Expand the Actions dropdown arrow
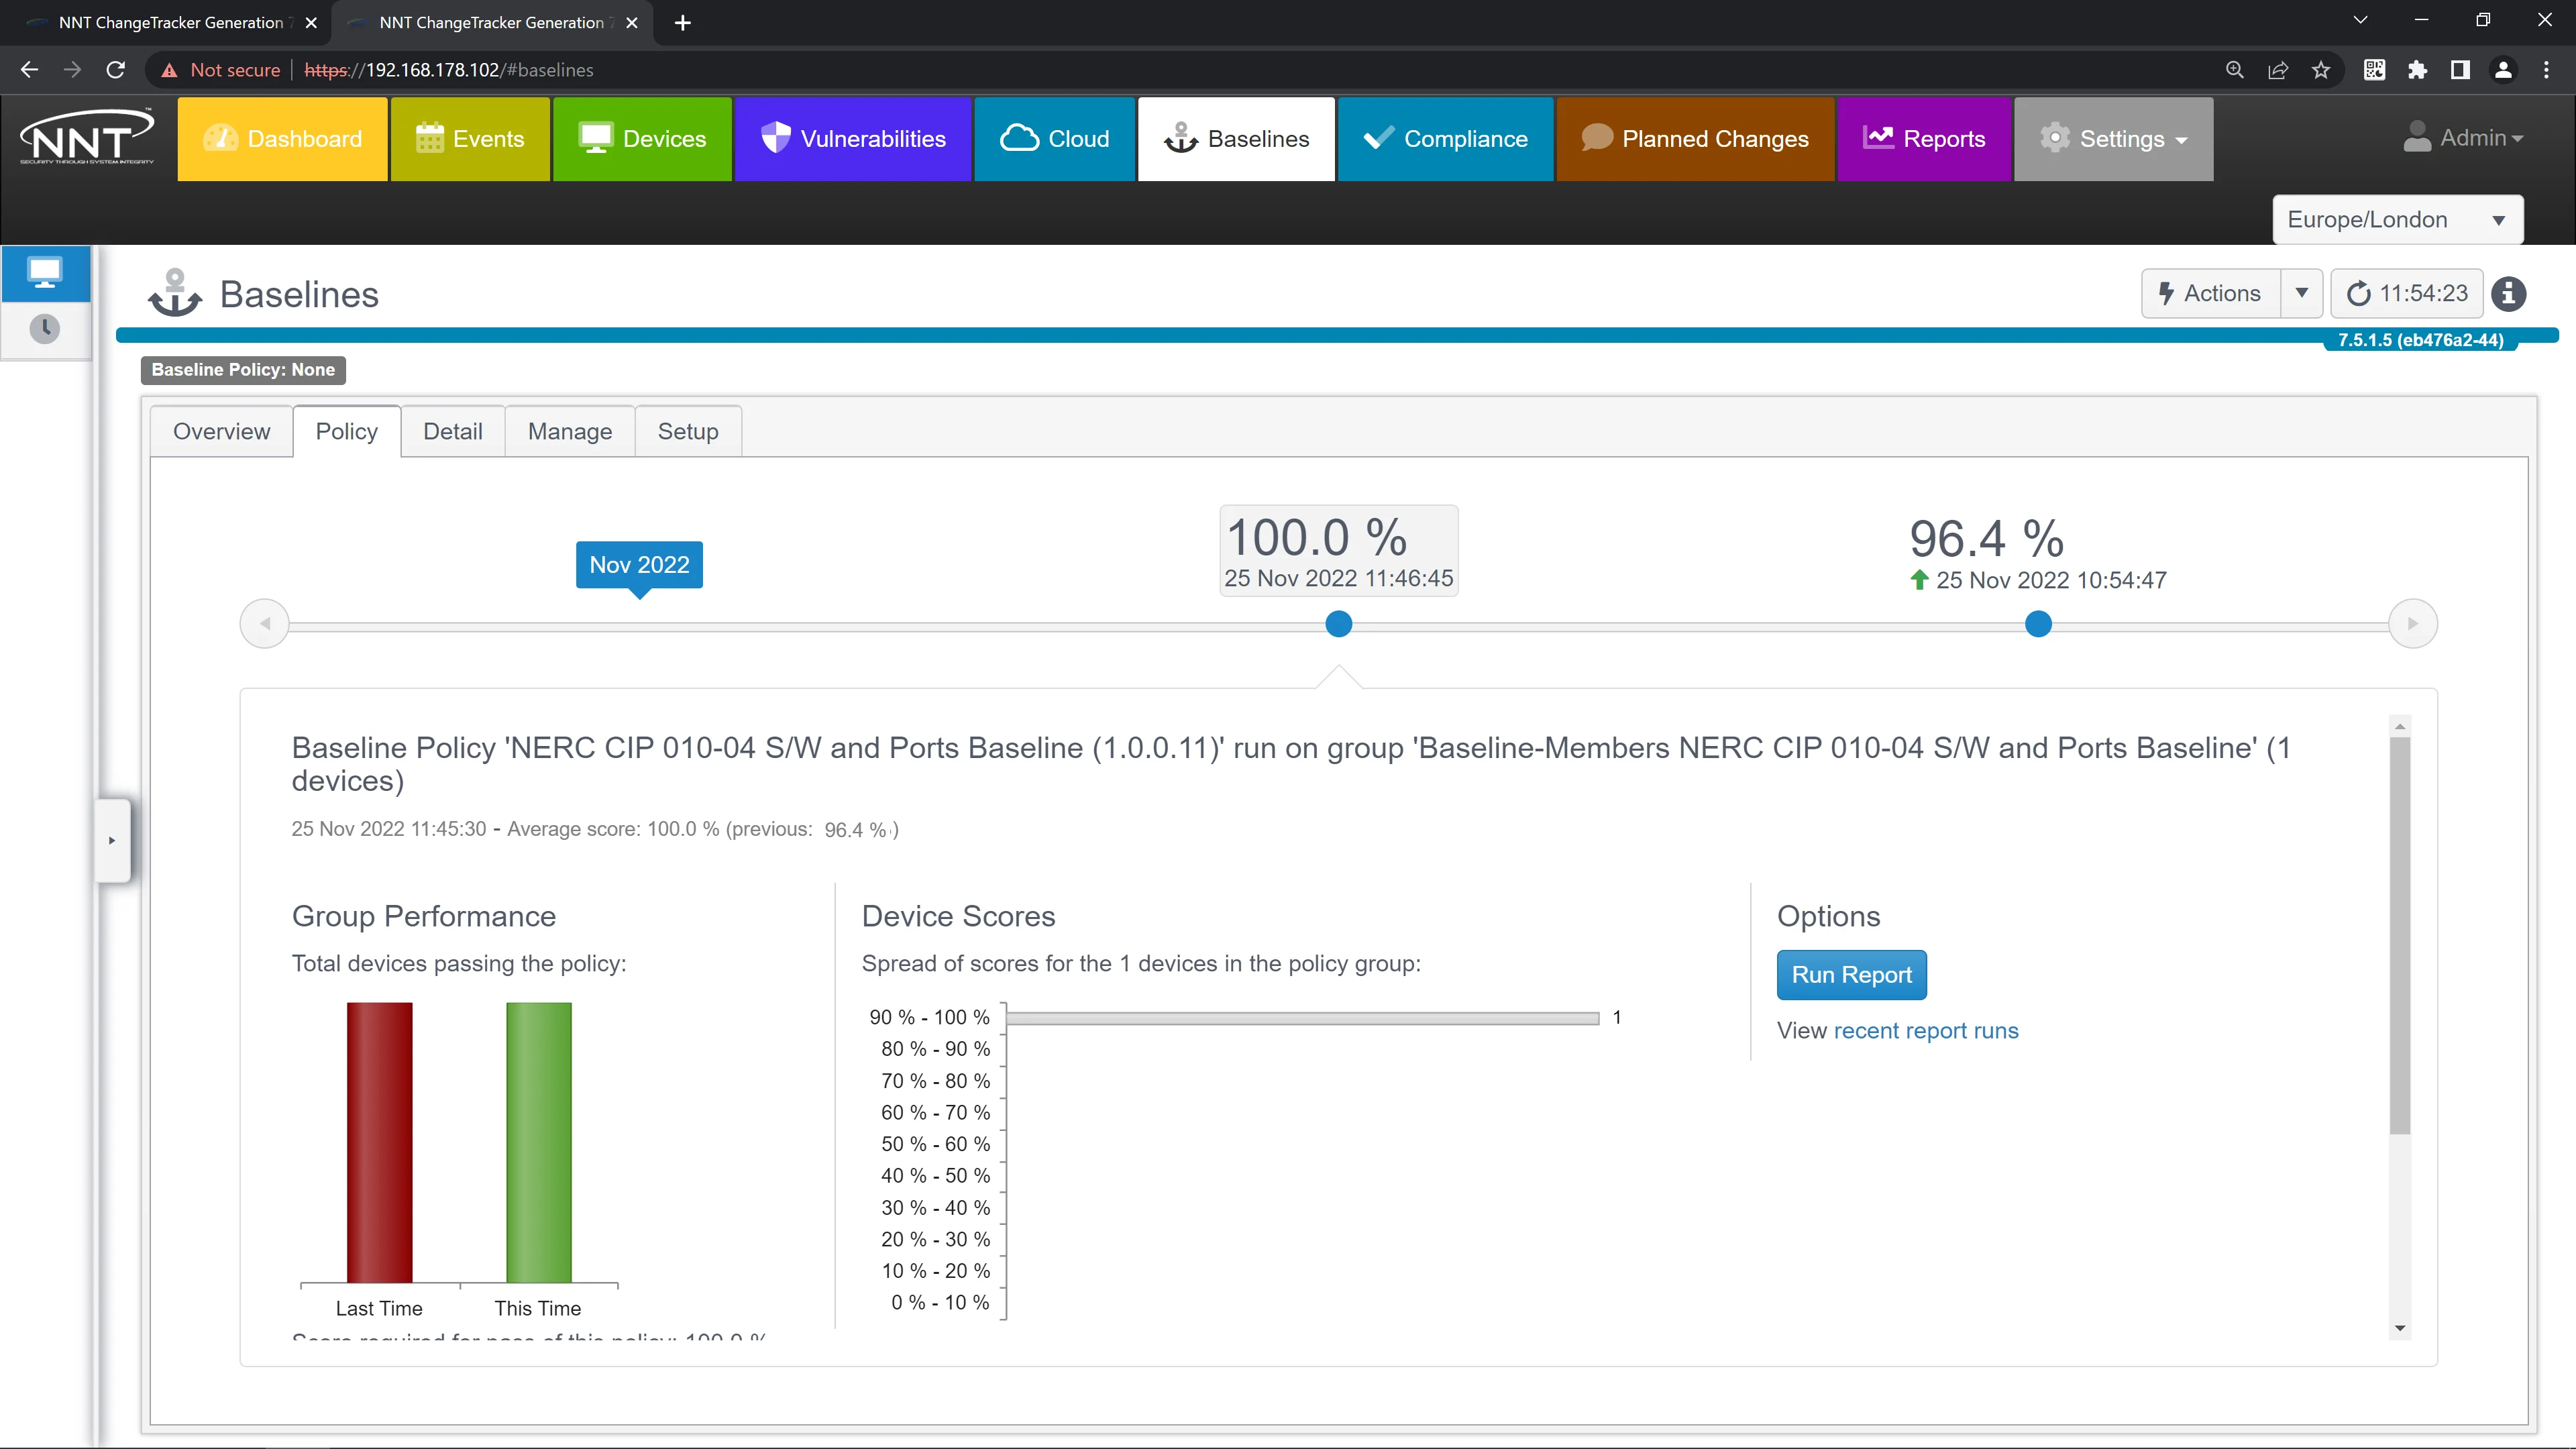This screenshot has height=1449, width=2576. tap(2301, 293)
